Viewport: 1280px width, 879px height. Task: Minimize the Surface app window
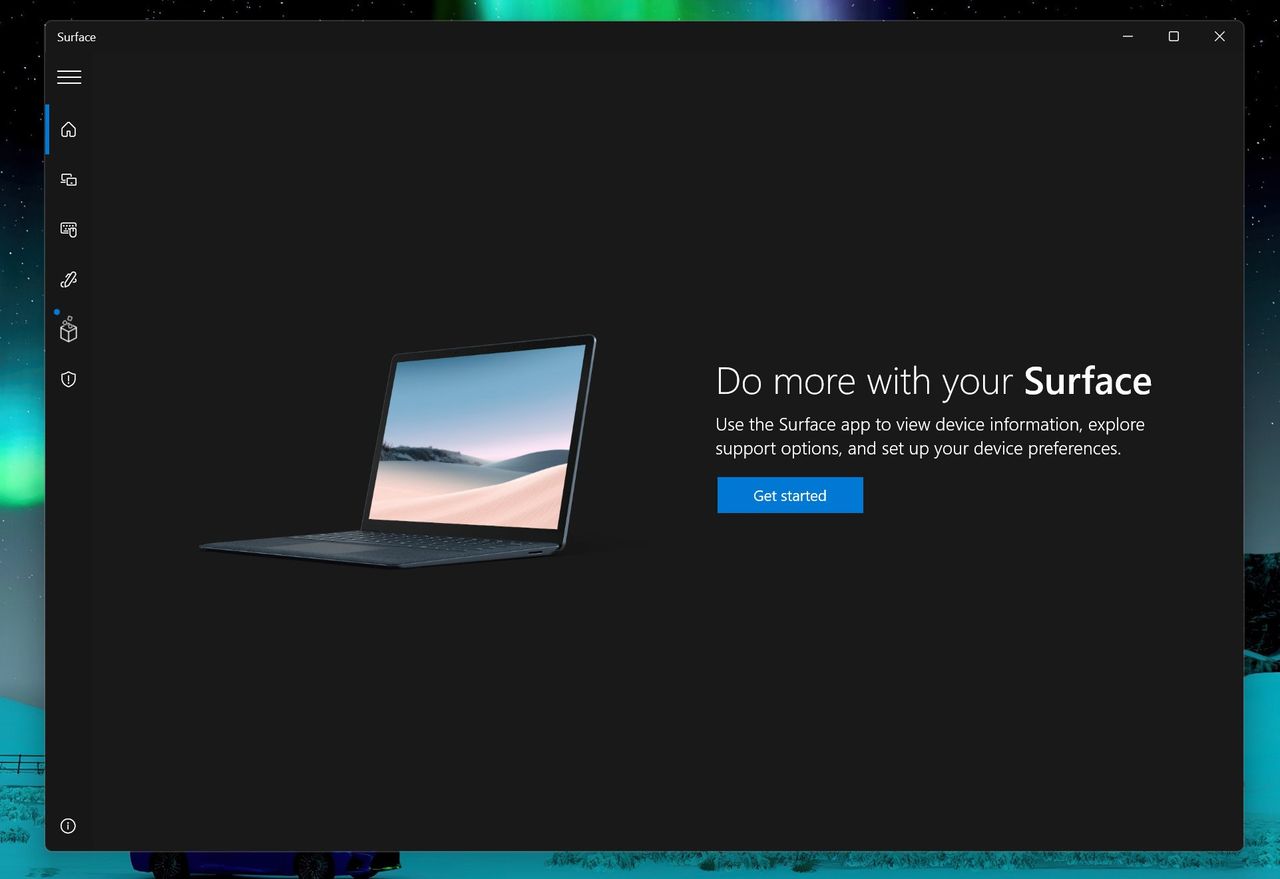tap(1128, 37)
